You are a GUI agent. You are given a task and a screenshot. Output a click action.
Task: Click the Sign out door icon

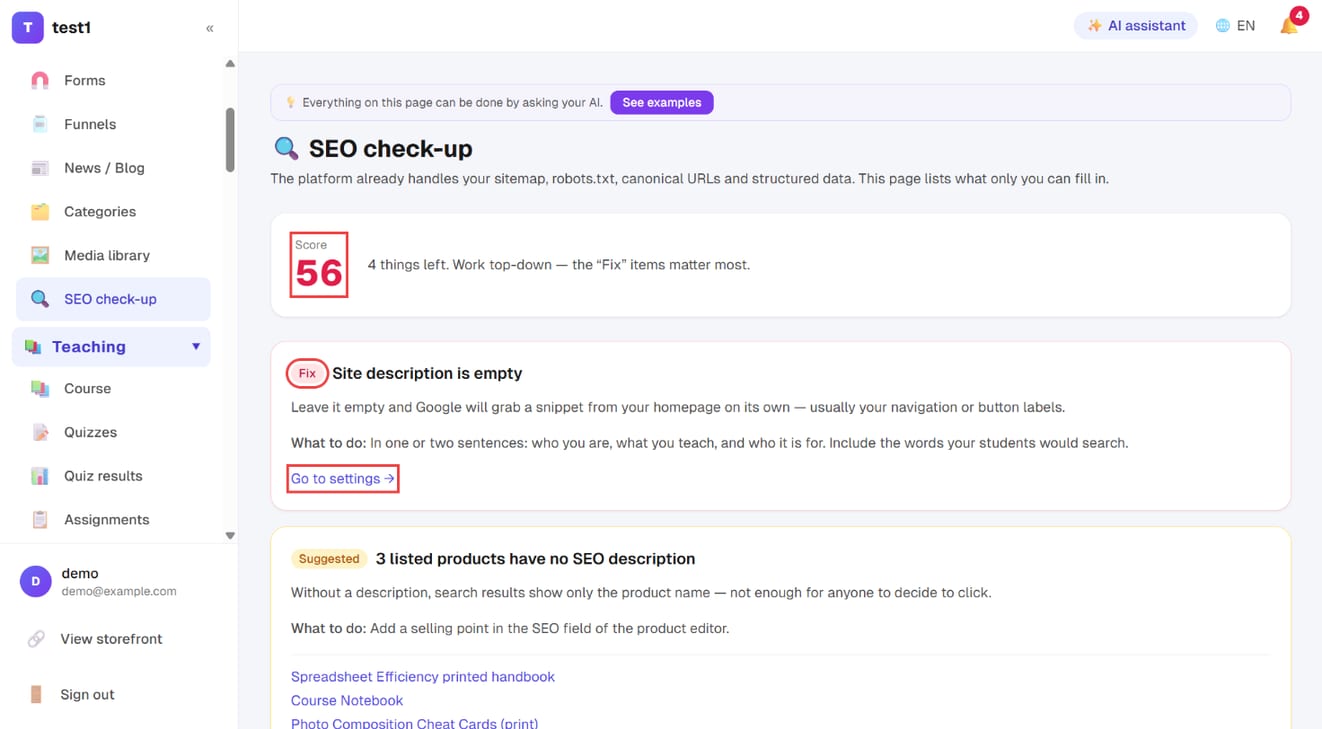(36, 694)
